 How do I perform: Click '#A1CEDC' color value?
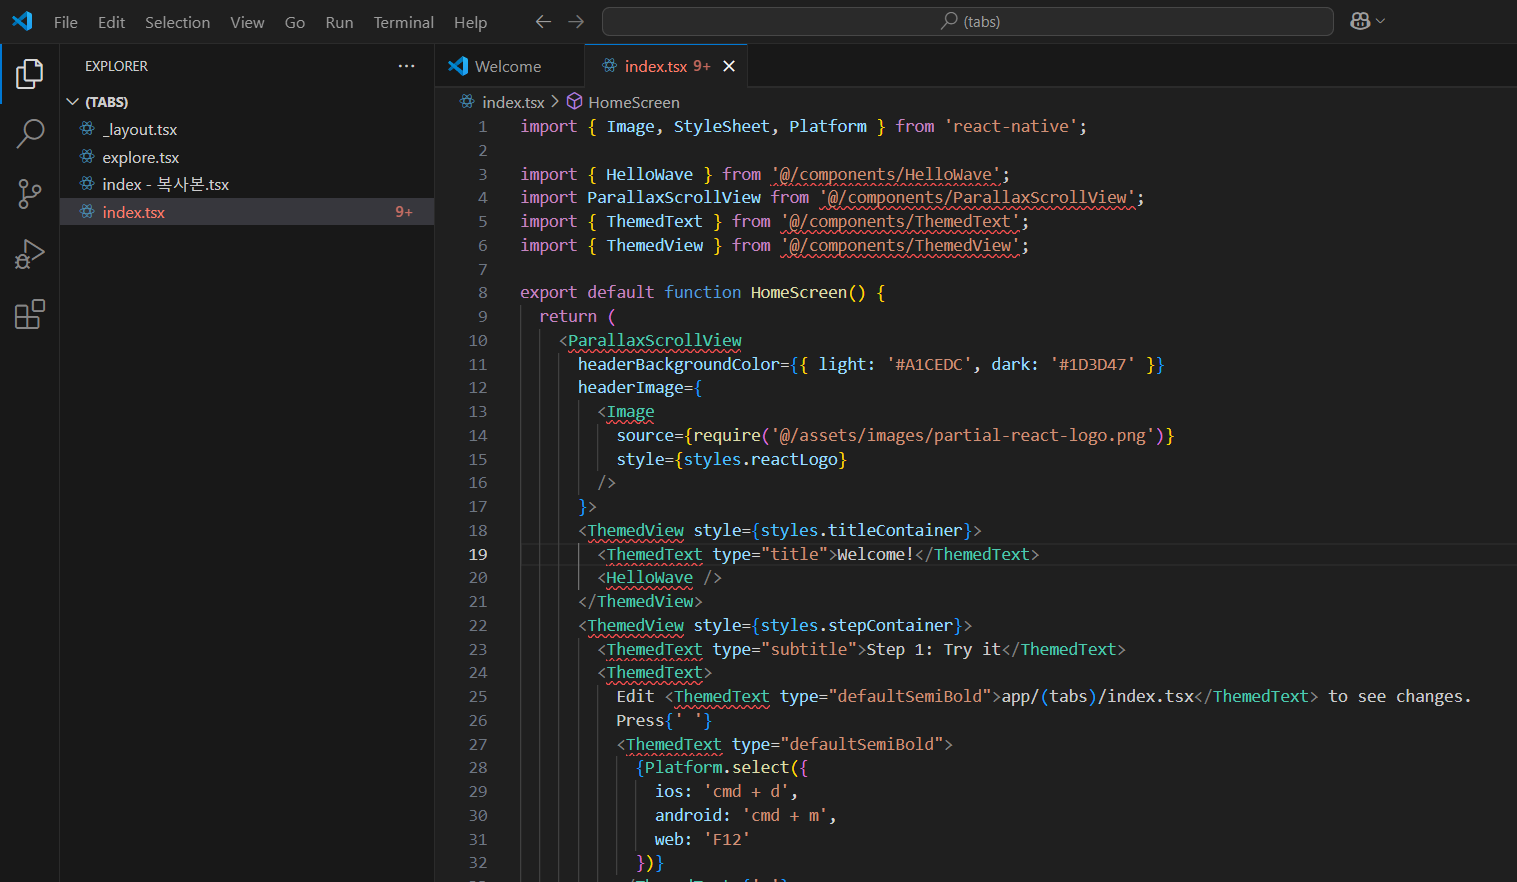(929, 365)
